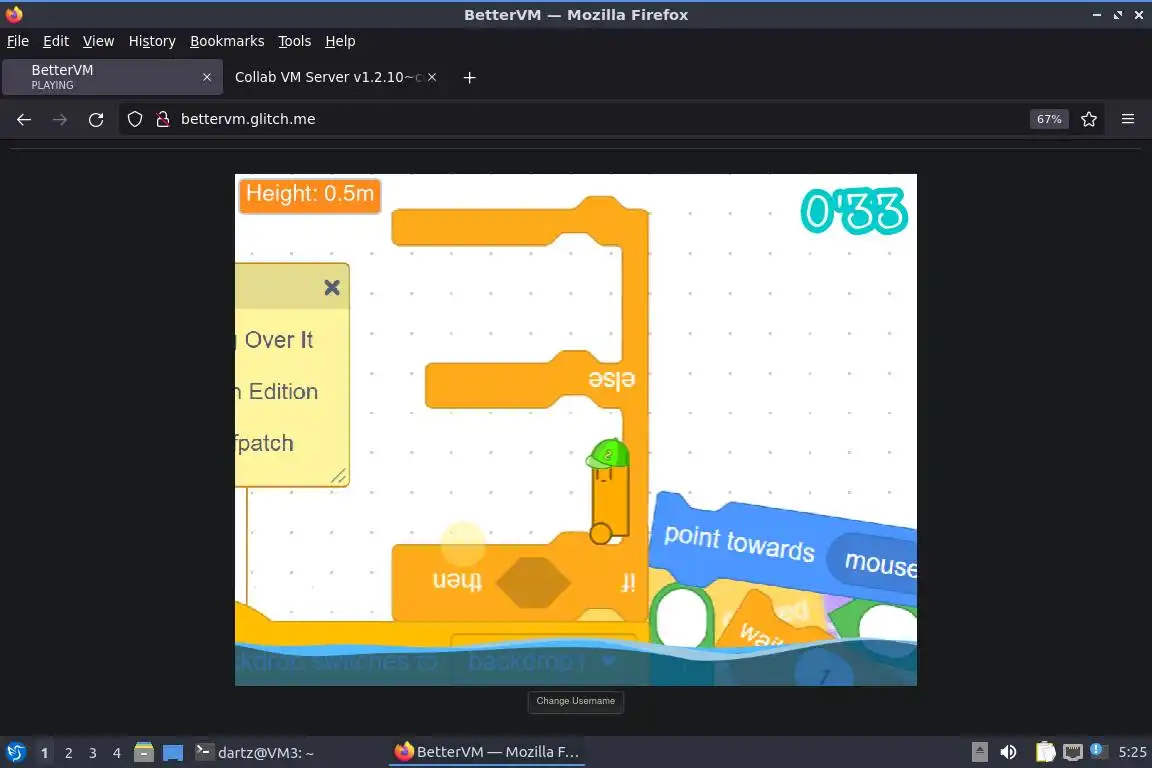The height and width of the screenshot is (768, 1152).
Task: Click the 0'33 game timer
Action: (x=854, y=212)
